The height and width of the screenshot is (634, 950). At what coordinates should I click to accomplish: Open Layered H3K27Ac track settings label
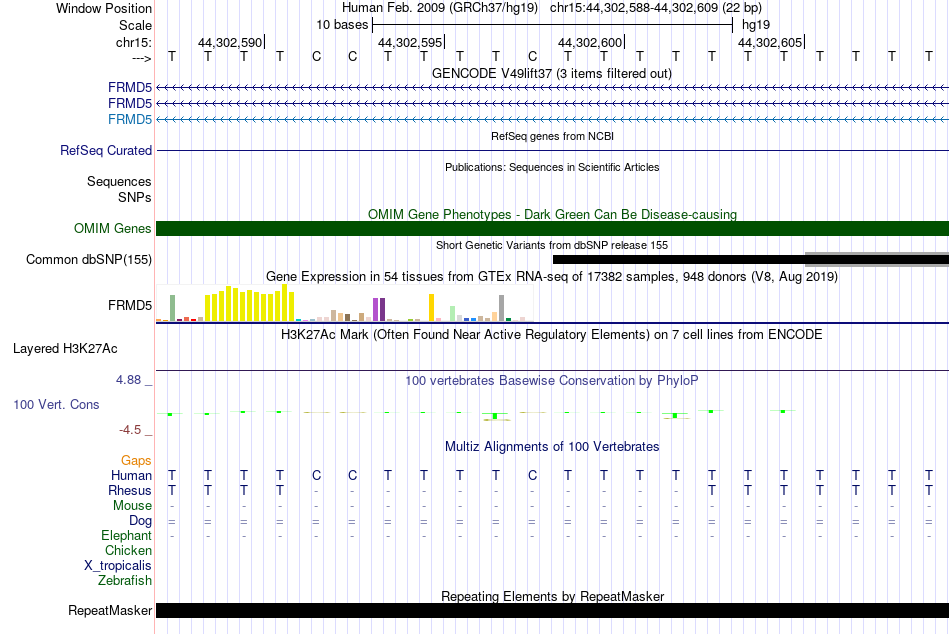(x=65, y=349)
